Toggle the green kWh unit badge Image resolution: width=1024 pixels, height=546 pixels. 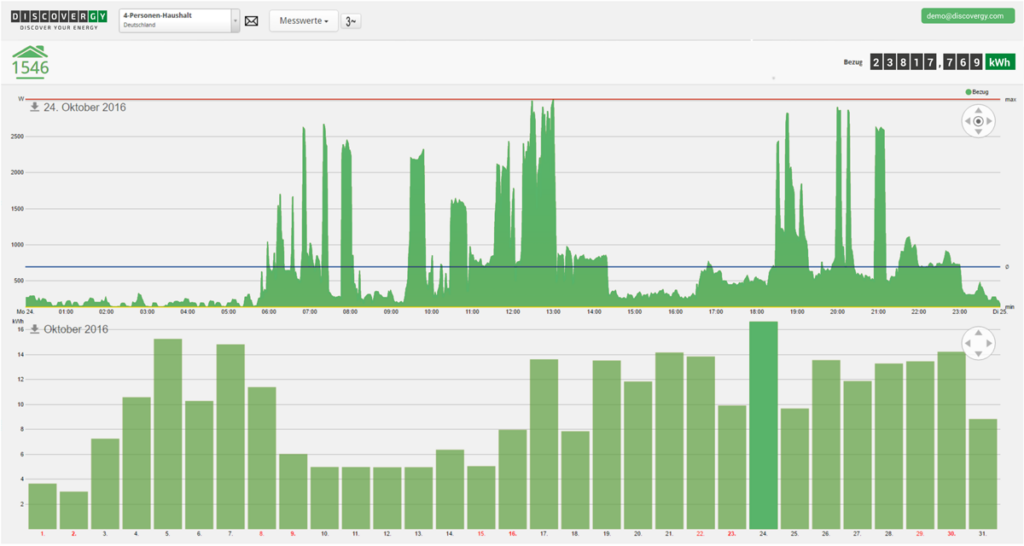999,62
